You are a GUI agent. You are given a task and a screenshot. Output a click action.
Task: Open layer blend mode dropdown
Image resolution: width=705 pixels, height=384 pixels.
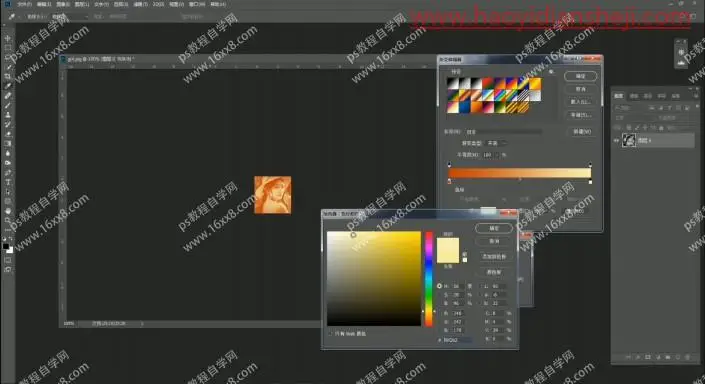[x=633, y=118]
